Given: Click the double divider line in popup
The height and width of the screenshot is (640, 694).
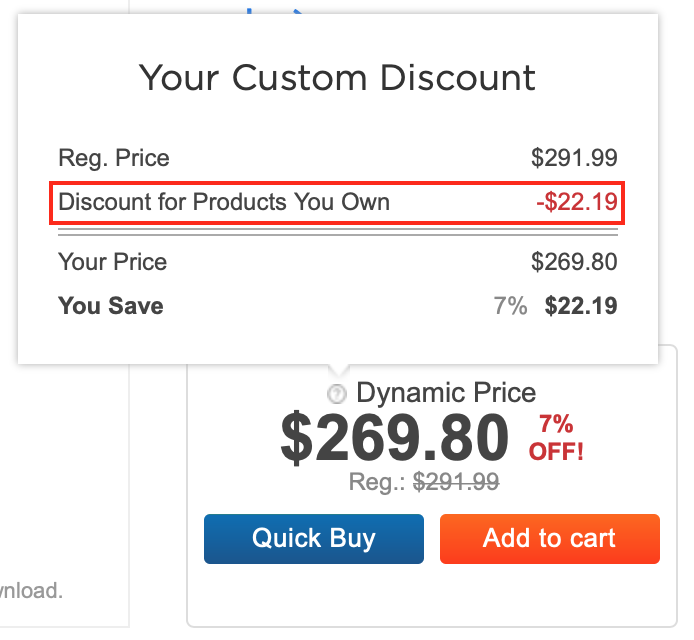Looking at the screenshot, I should pyautogui.click(x=337, y=233).
